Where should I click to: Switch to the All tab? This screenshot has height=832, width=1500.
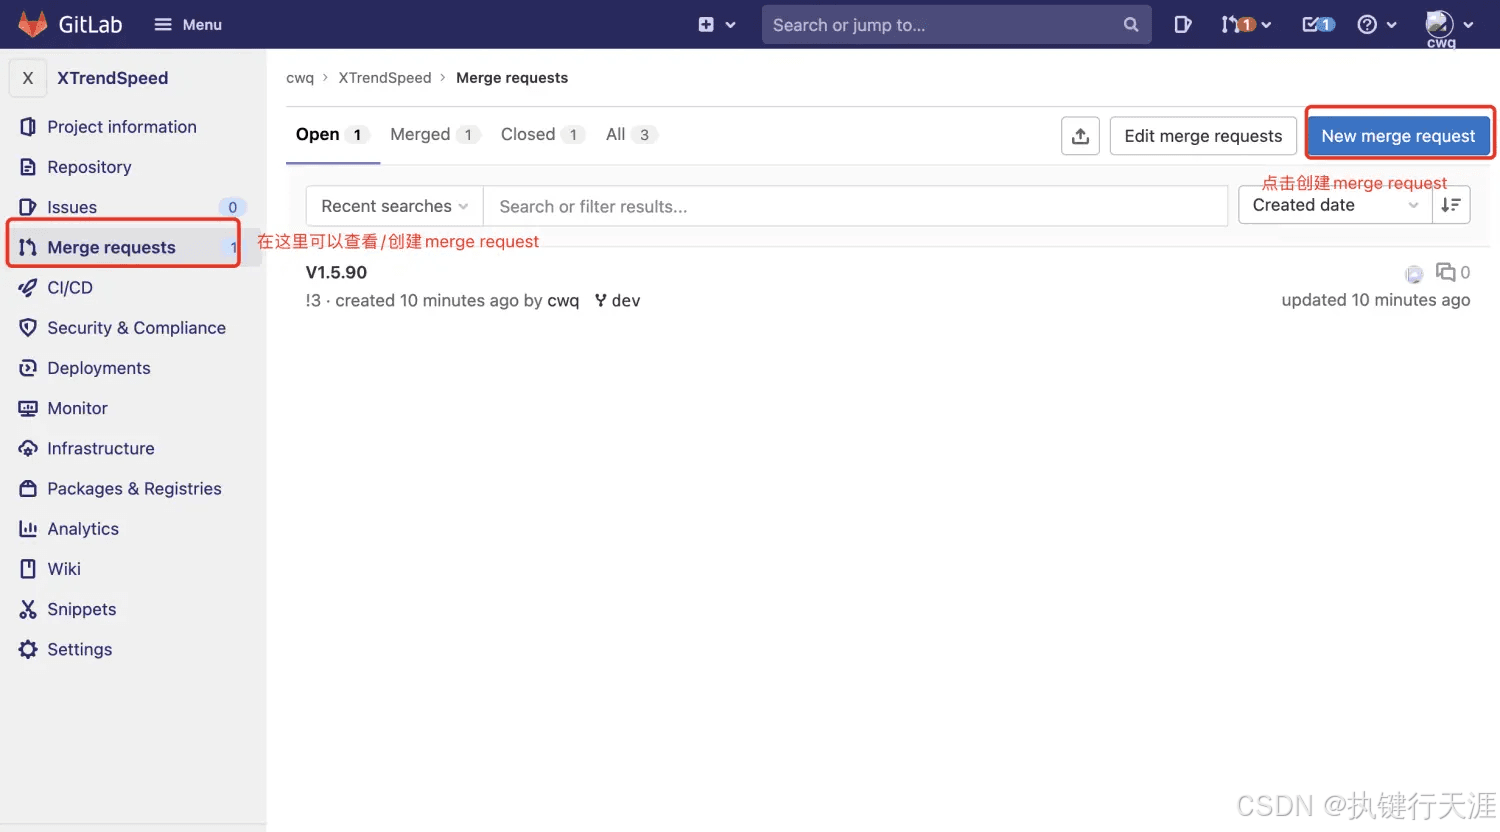(x=631, y=135)
